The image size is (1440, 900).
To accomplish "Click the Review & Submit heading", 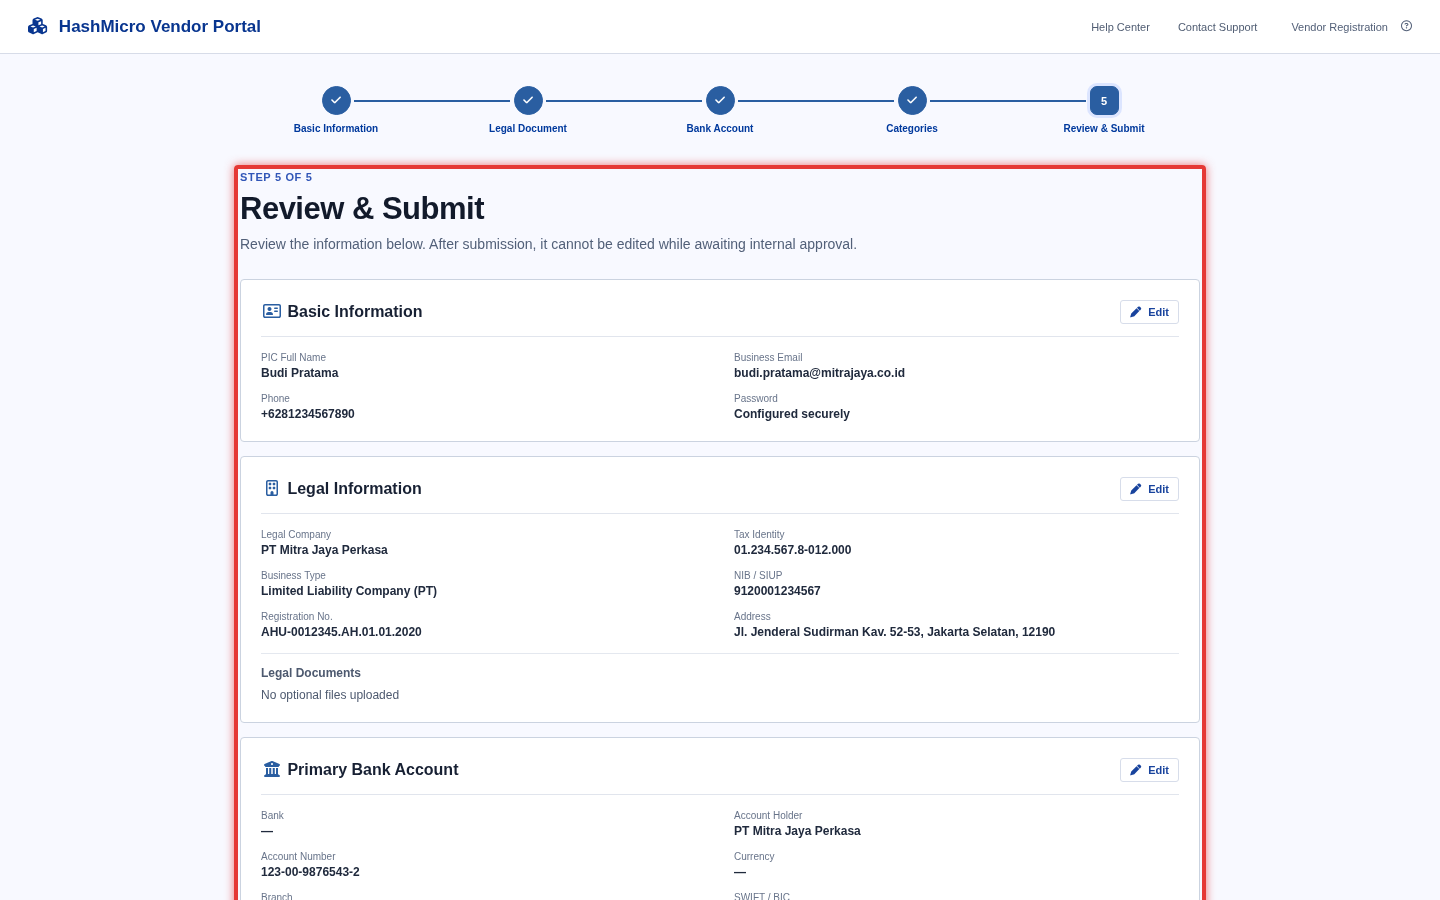I will click(x=362, y=208).
